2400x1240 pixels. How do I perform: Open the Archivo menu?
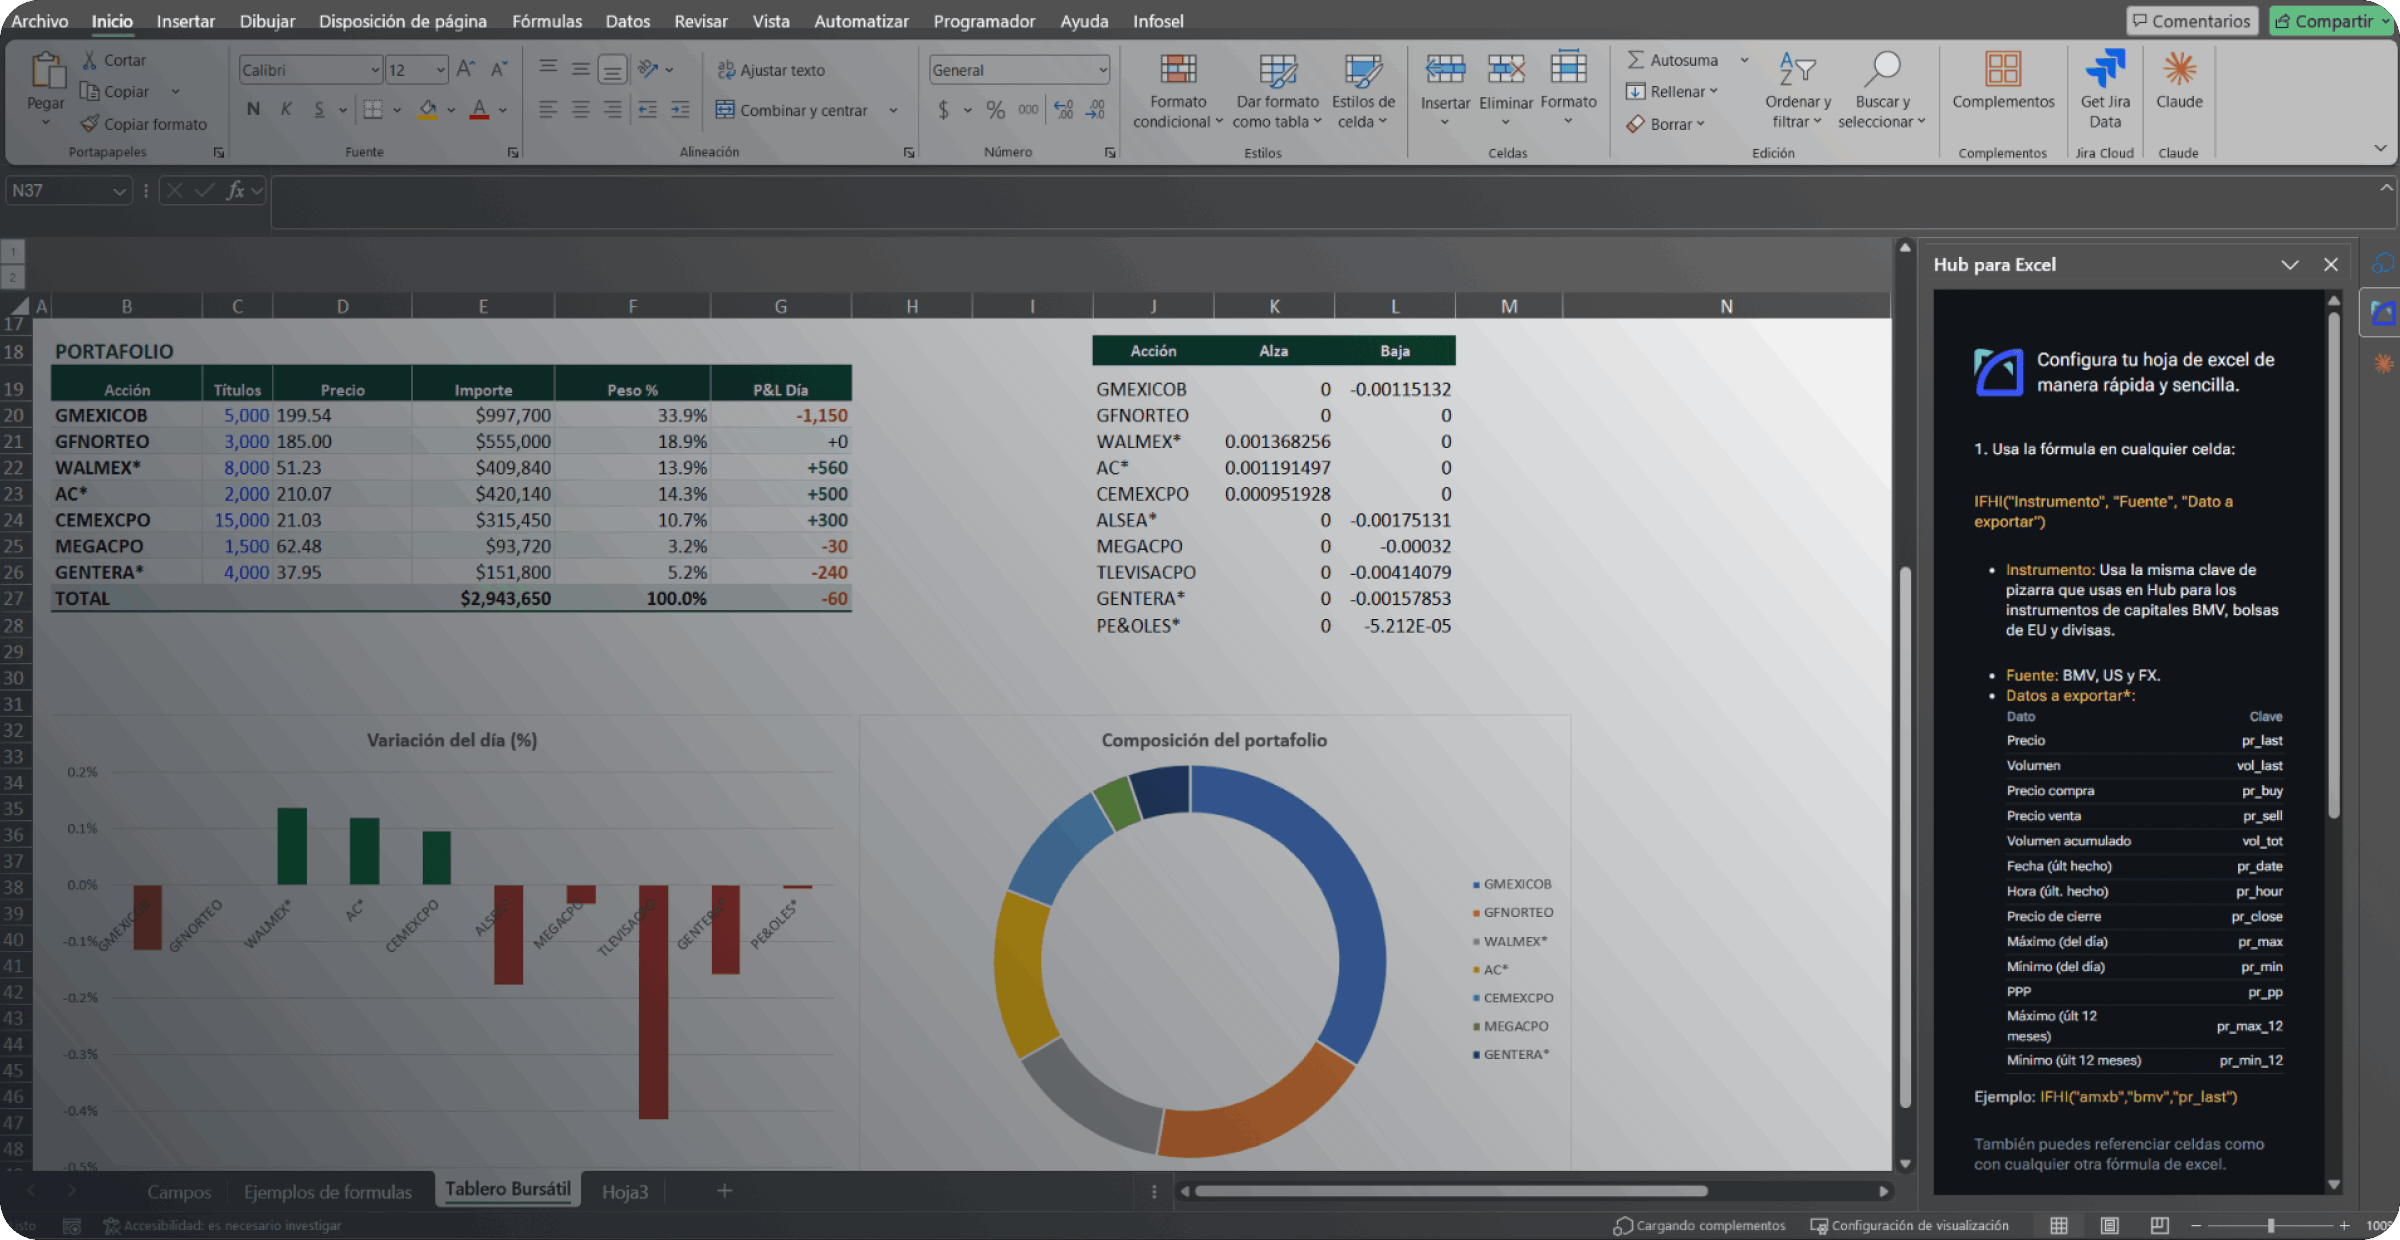point(40,21)
